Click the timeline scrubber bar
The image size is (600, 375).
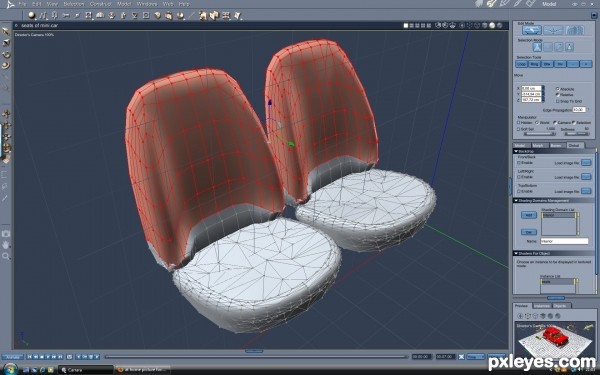point(256,357)
